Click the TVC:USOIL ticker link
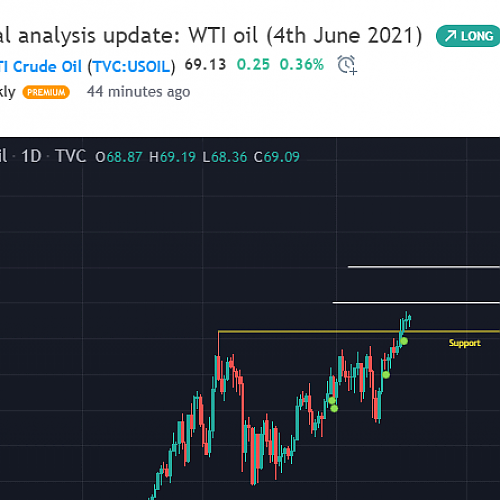 (131, 67)
